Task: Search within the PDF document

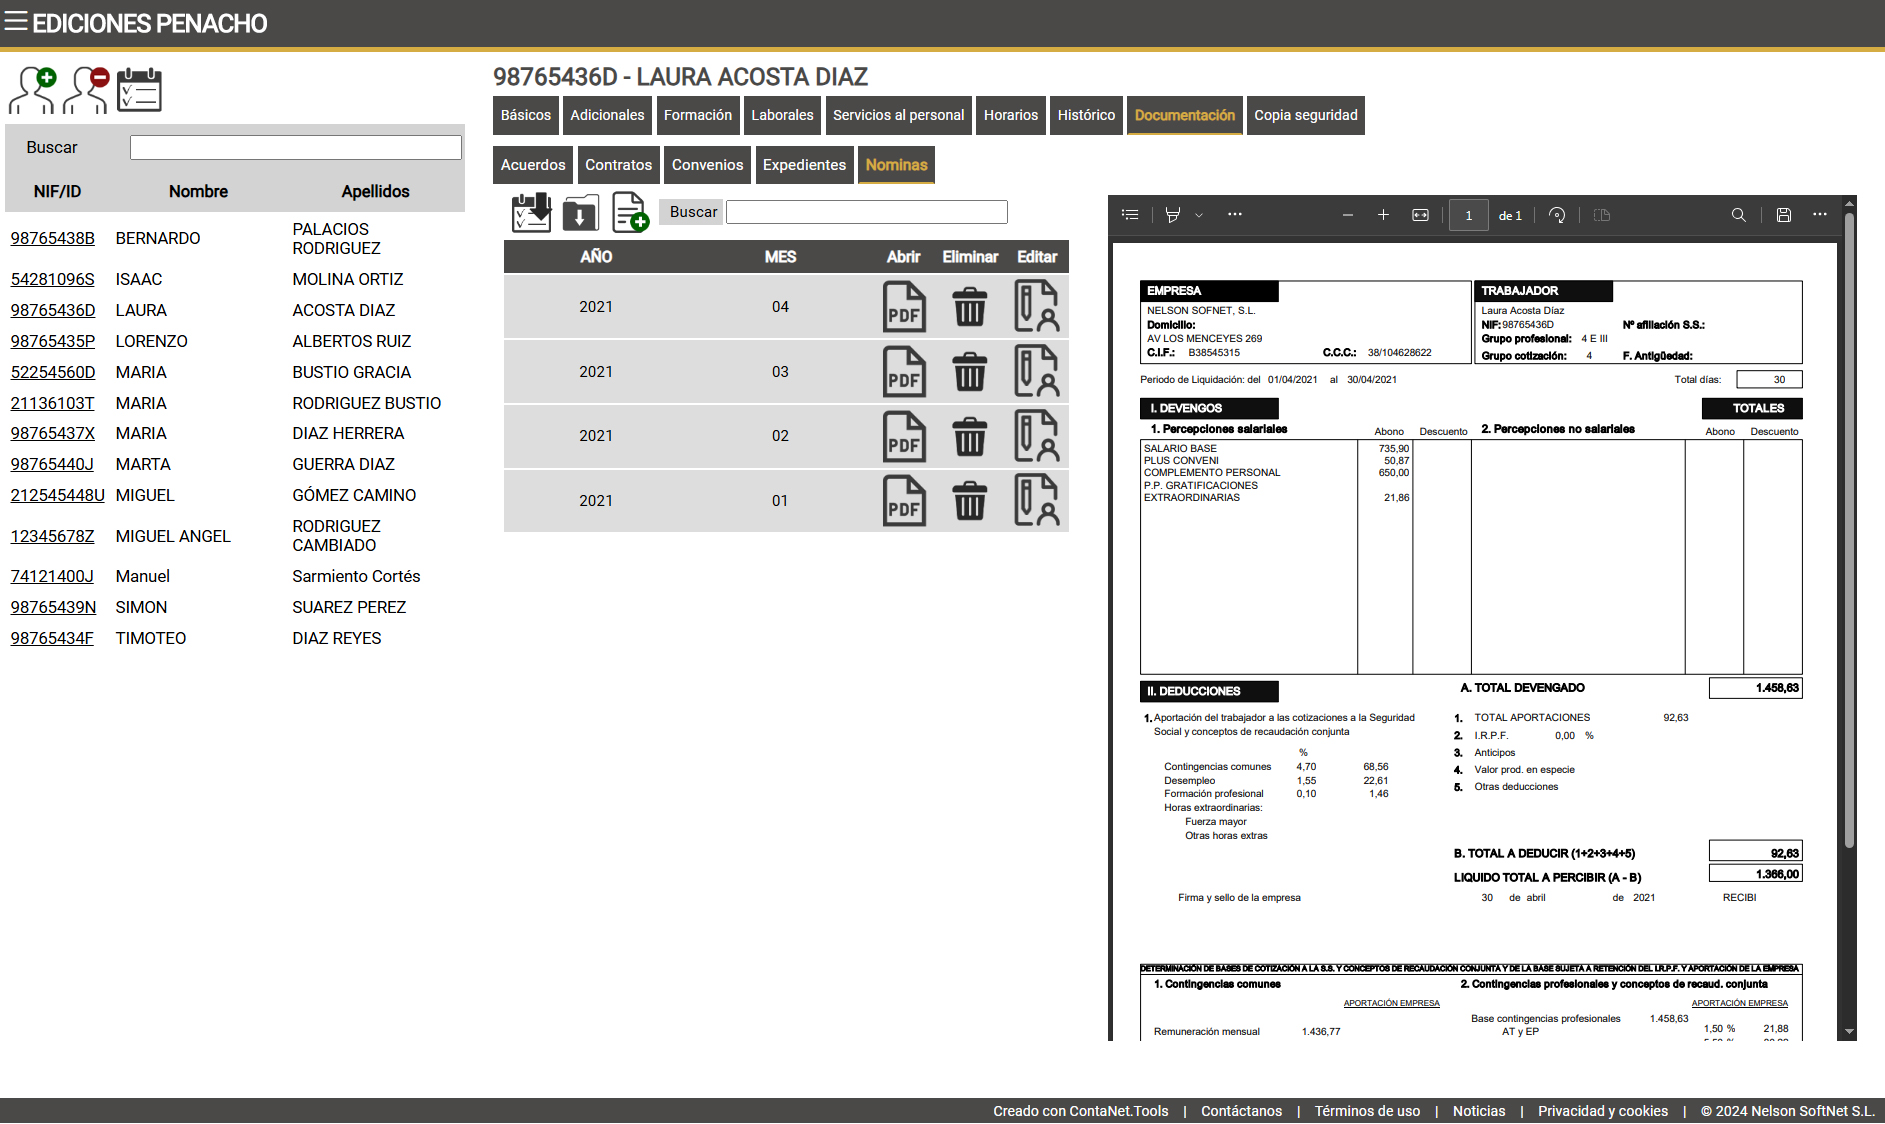Action: tap(1739, 215)
